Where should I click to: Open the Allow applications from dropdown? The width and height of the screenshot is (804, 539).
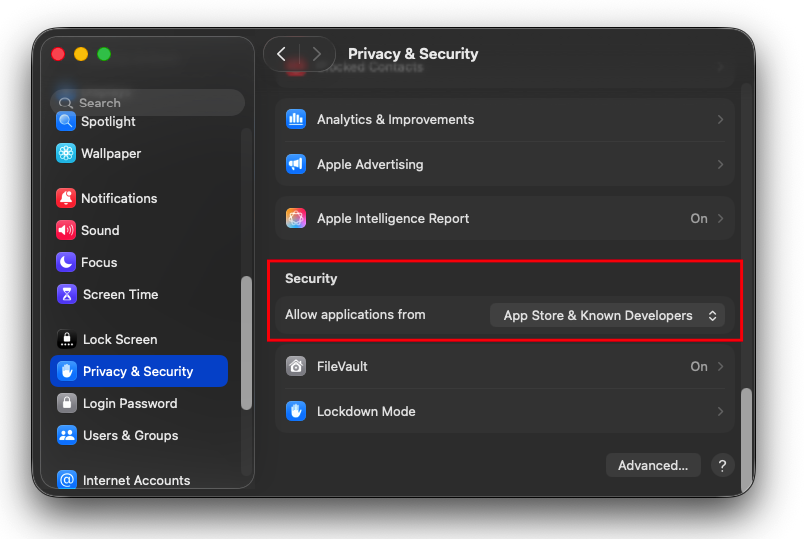coord(607,315)
